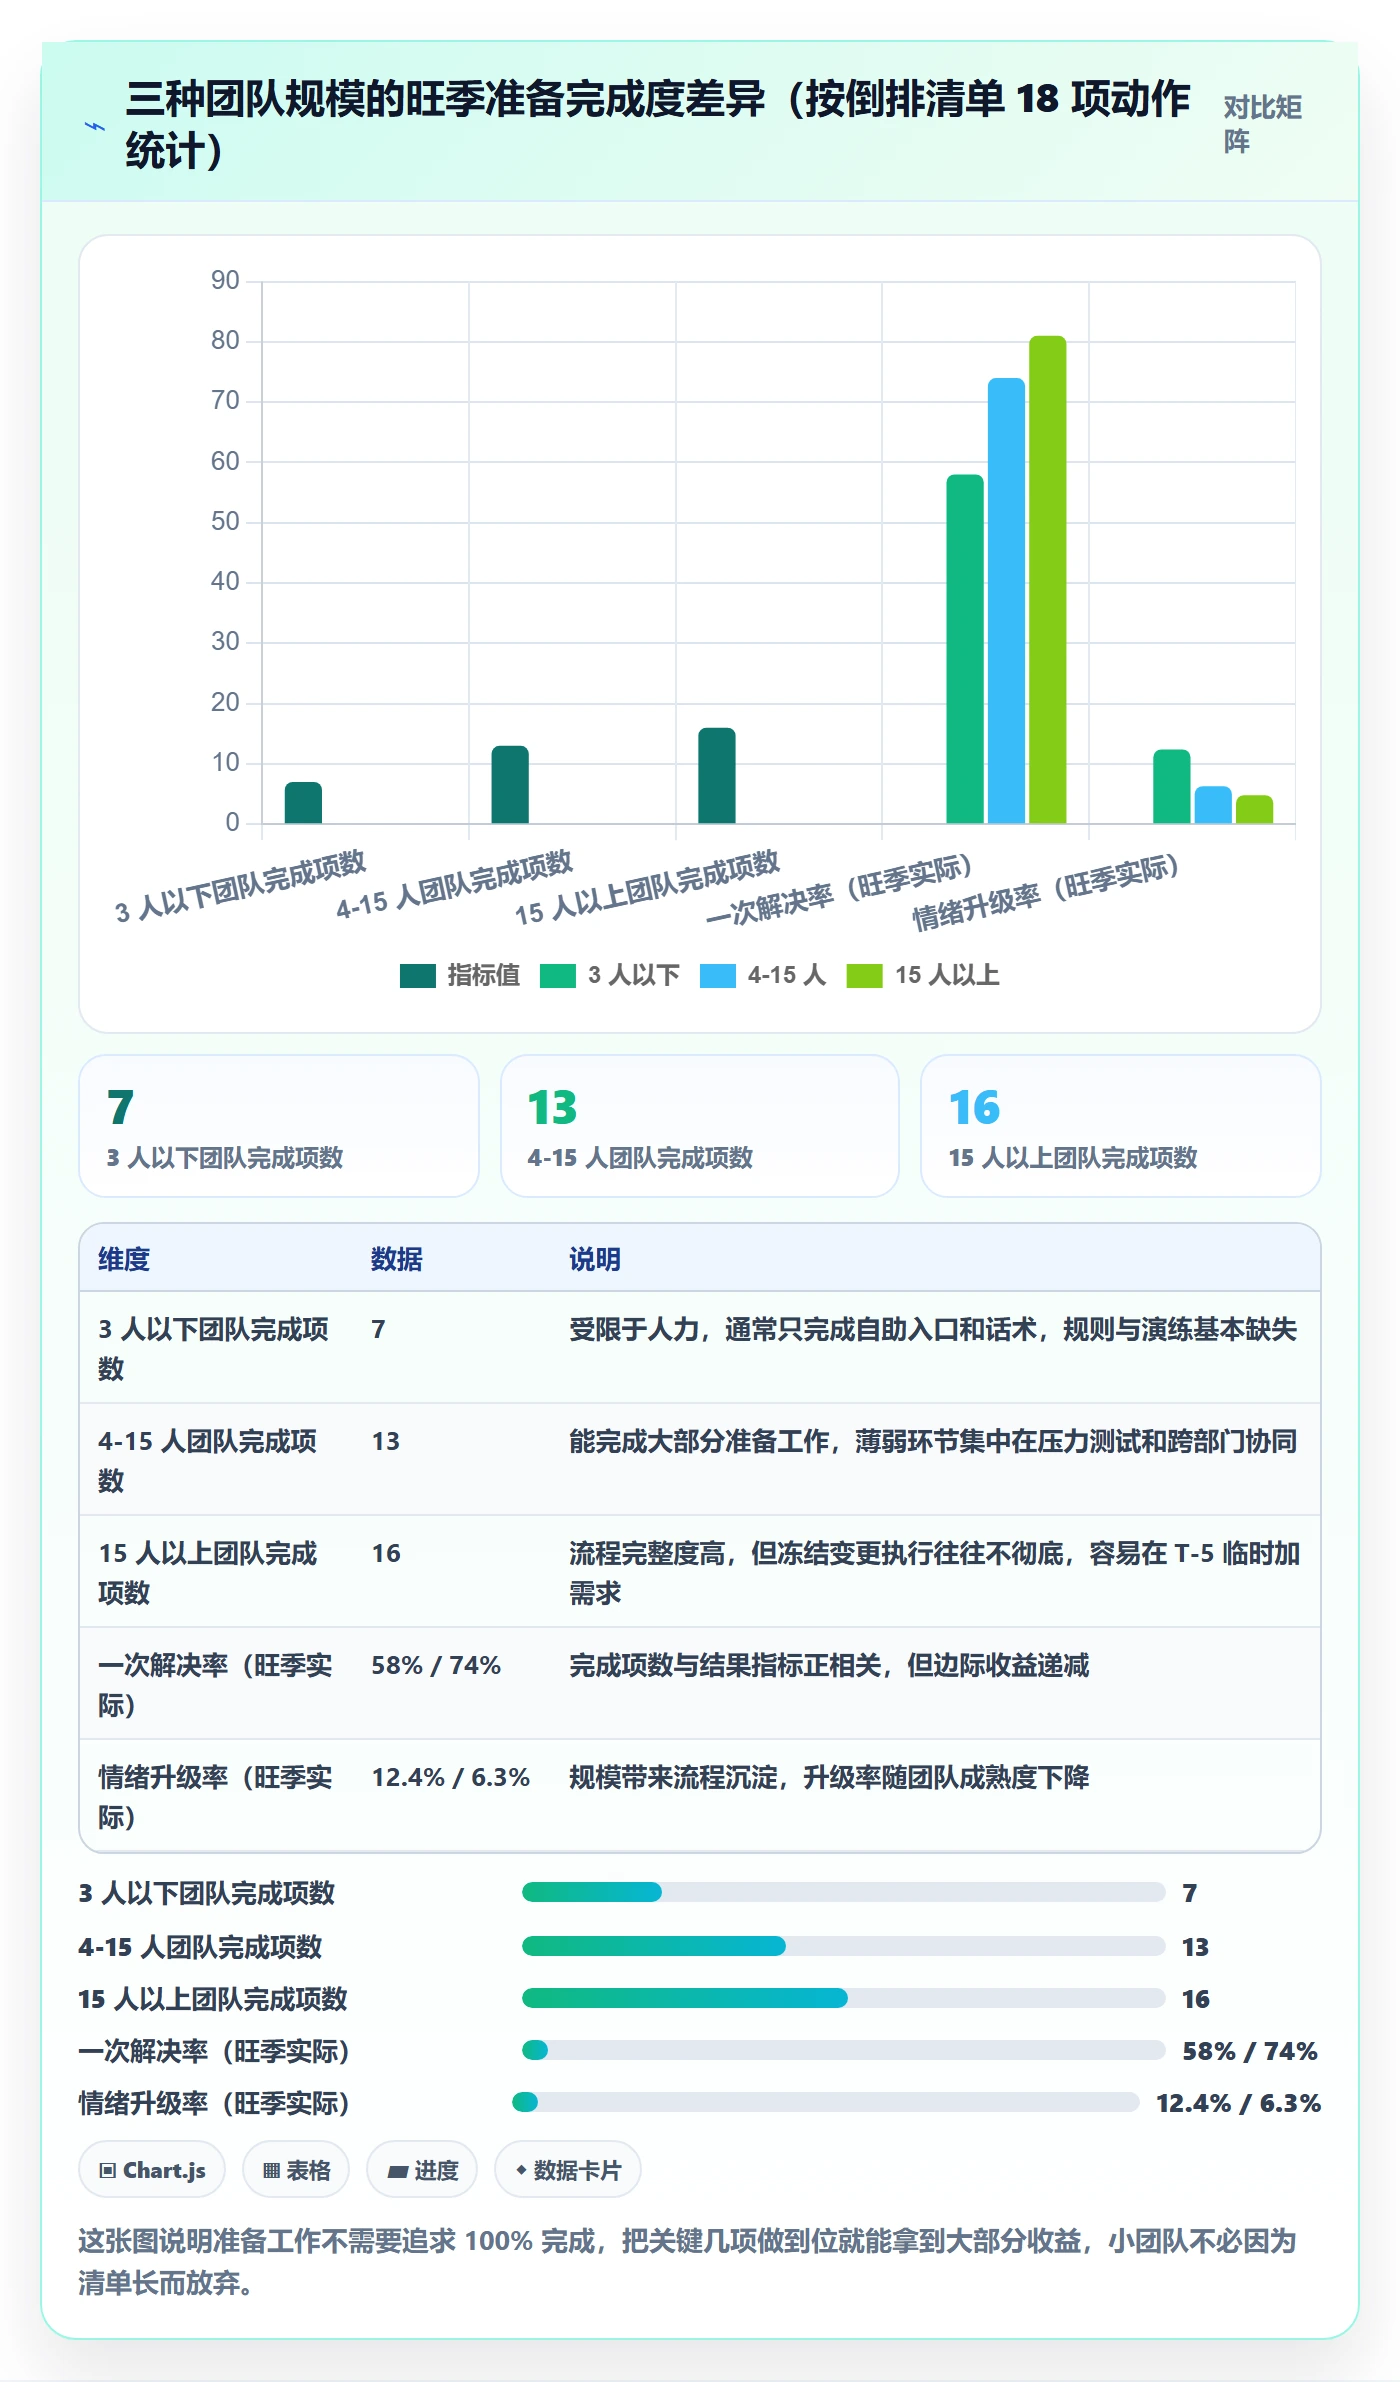Click the green 3 人以下 bar of 情绪升级率

click(1172, 787)
